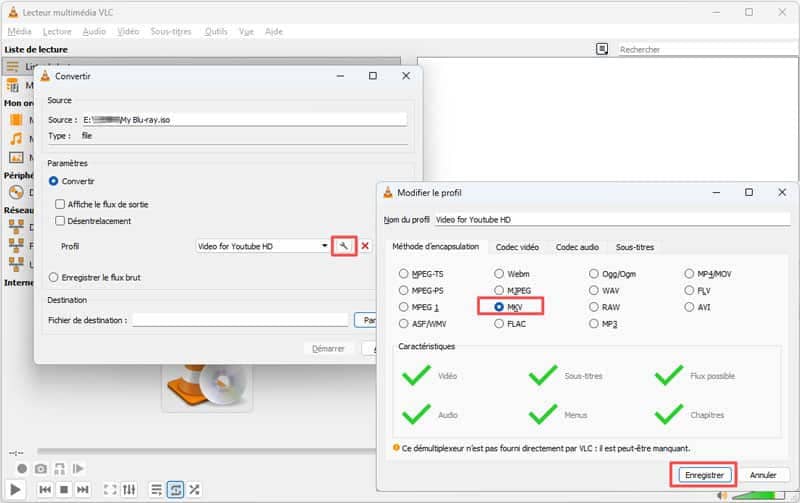Toggle the loop playback icon
Screen dimensions: 800x503
point(175,489)
